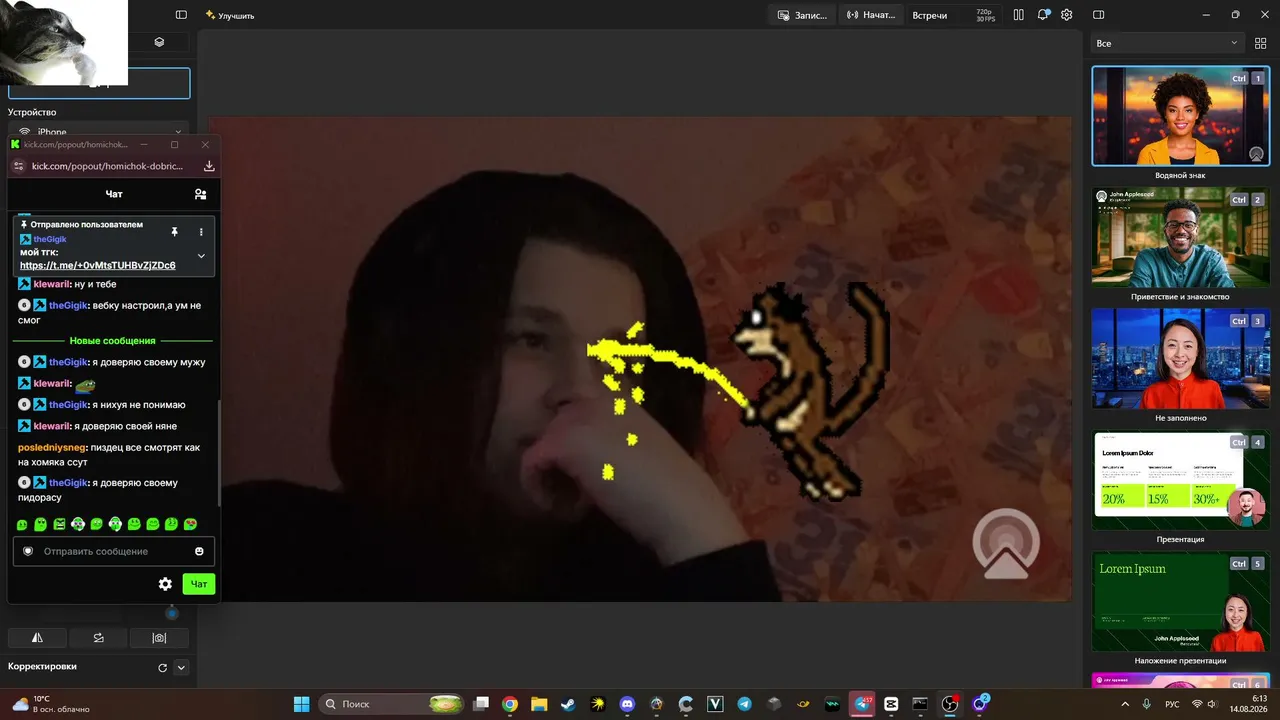Select the Презентация scene thumbnail

tap(1180, 480)
